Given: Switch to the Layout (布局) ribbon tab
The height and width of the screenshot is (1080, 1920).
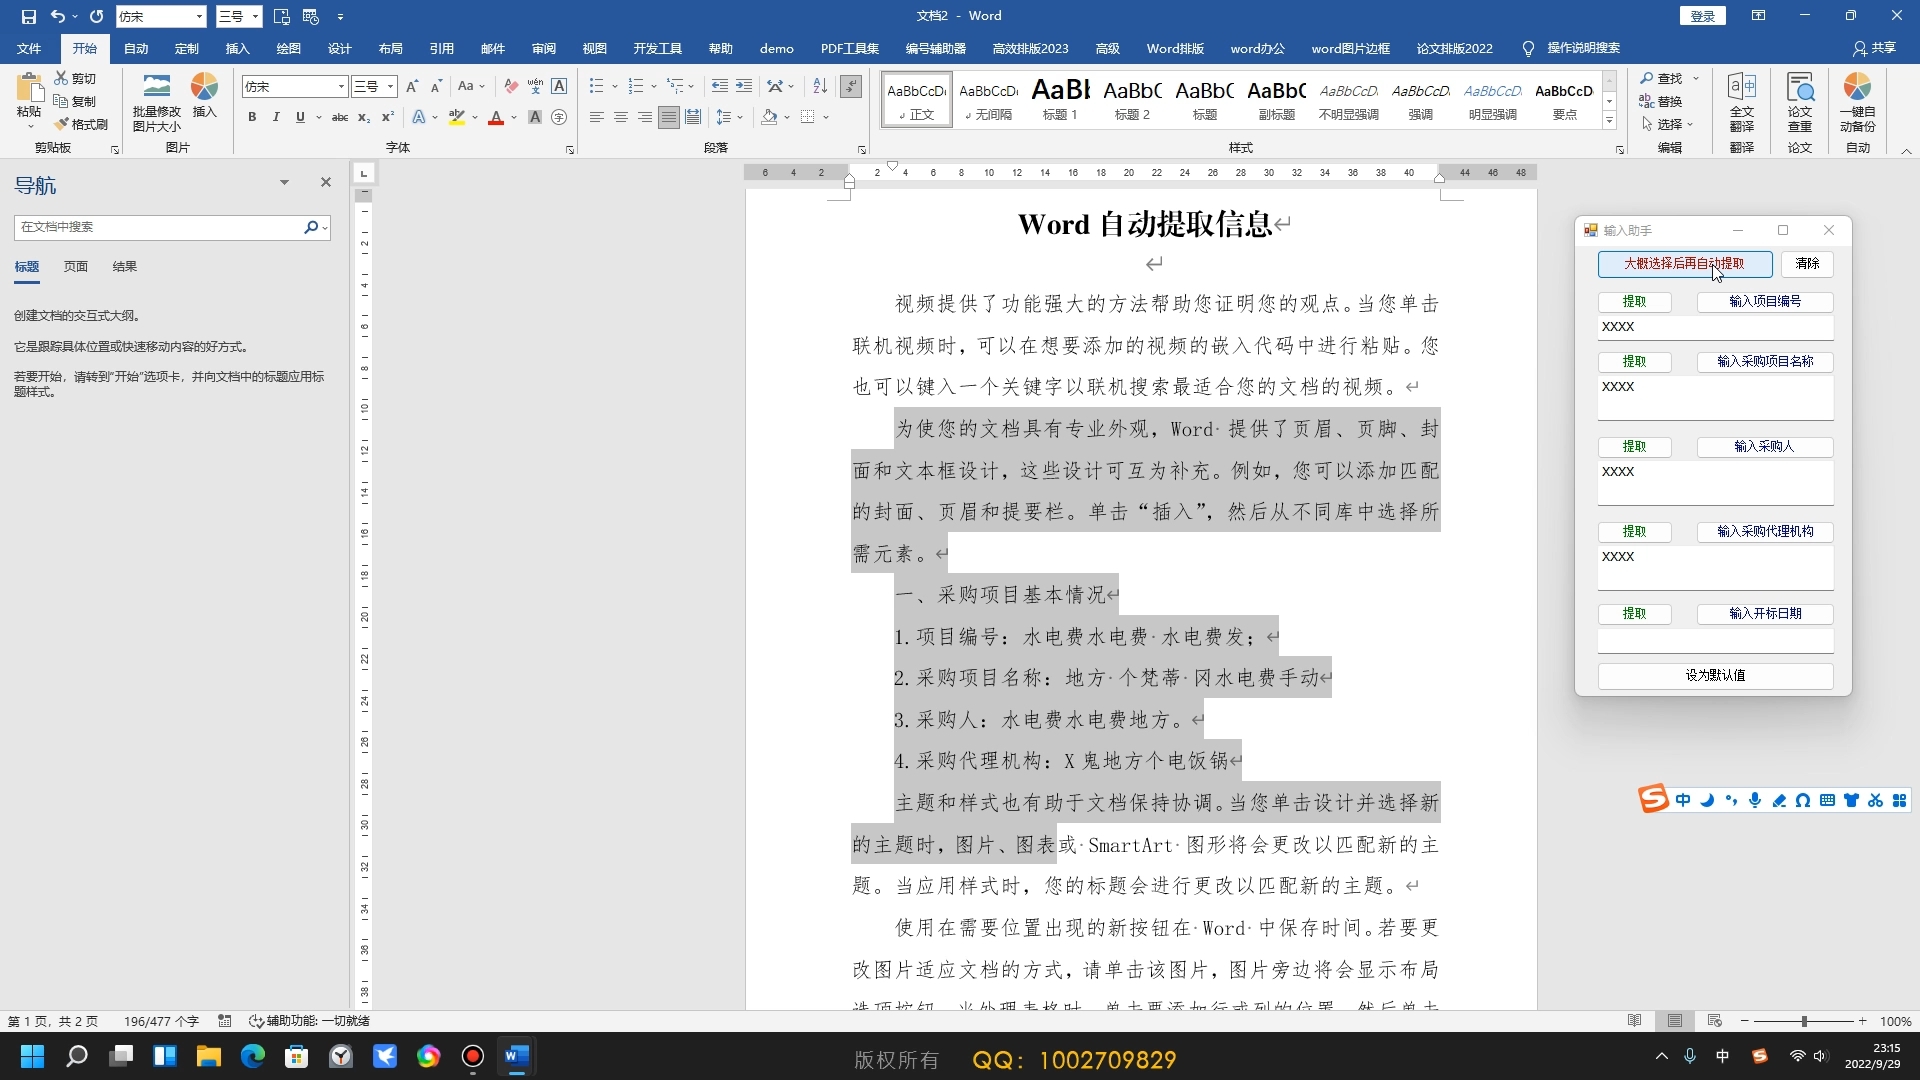Looking at the screenshot, I should coord(390,48).
